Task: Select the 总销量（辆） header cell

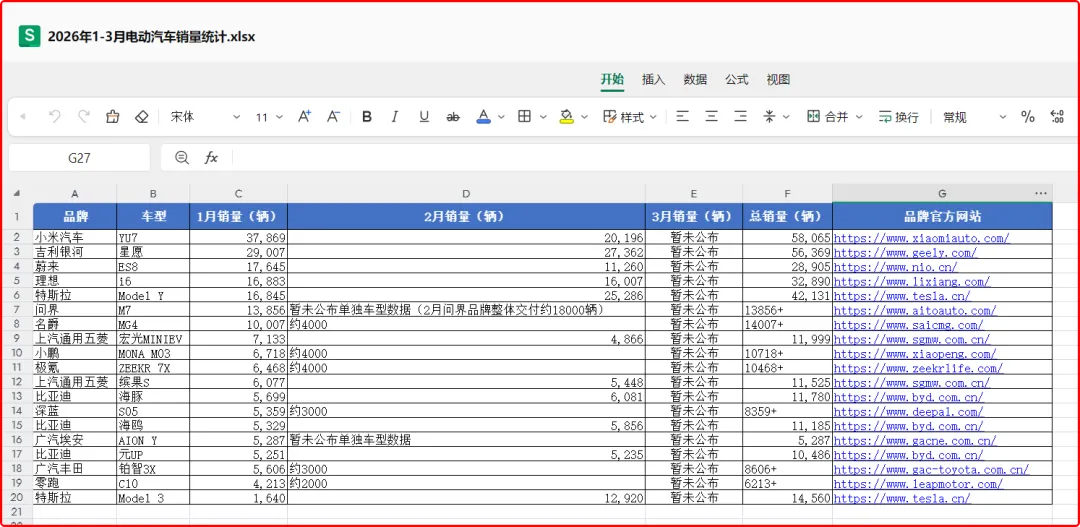Action: coord(787,216)
